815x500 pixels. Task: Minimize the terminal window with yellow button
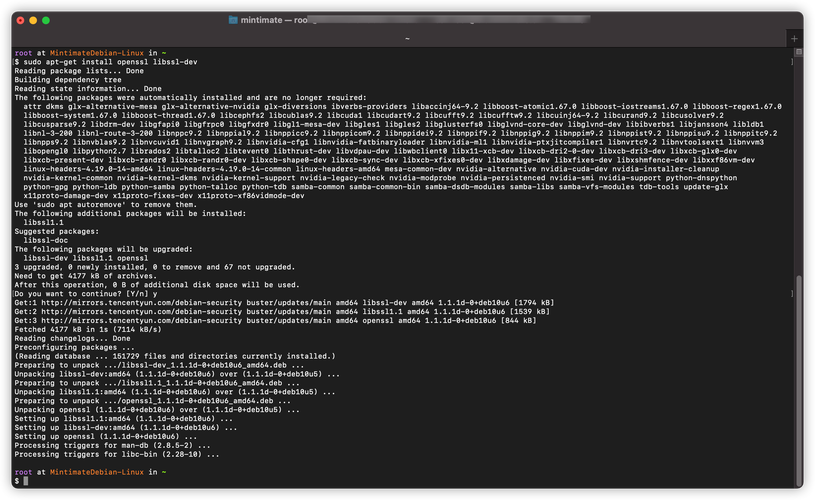[x=33, y=20]
